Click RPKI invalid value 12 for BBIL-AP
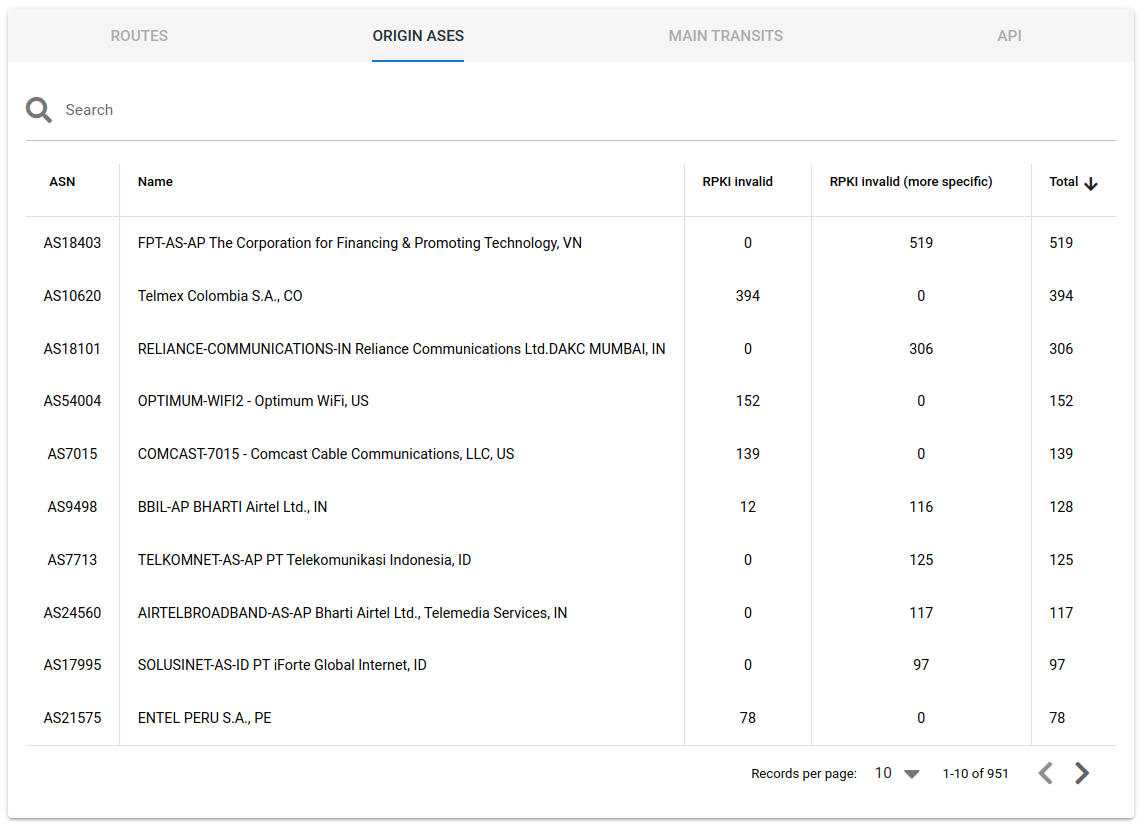The height and width of the screenshot is (834, 1148). click(x=748, y=507)
